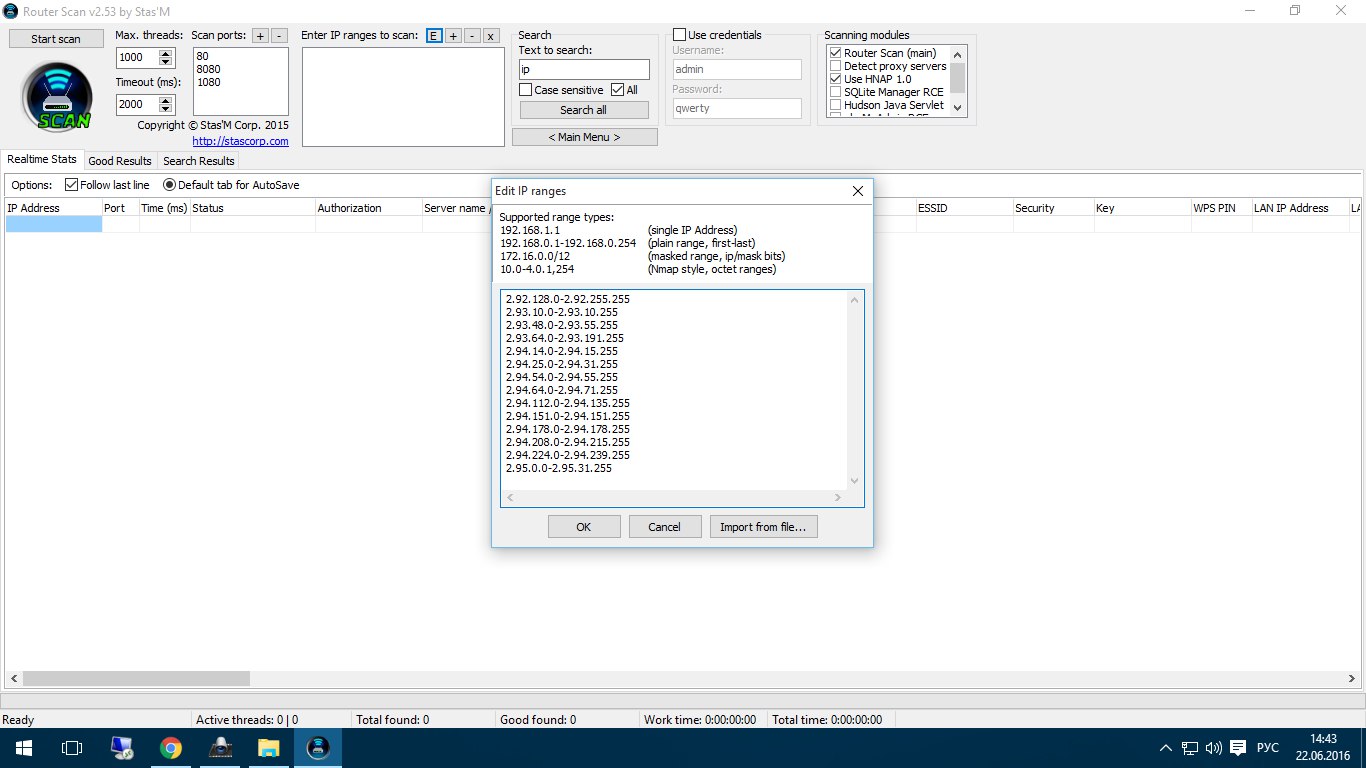The image size is (1366, 768).
Task: Switch to Search Results tab
Action: point(199,161)
